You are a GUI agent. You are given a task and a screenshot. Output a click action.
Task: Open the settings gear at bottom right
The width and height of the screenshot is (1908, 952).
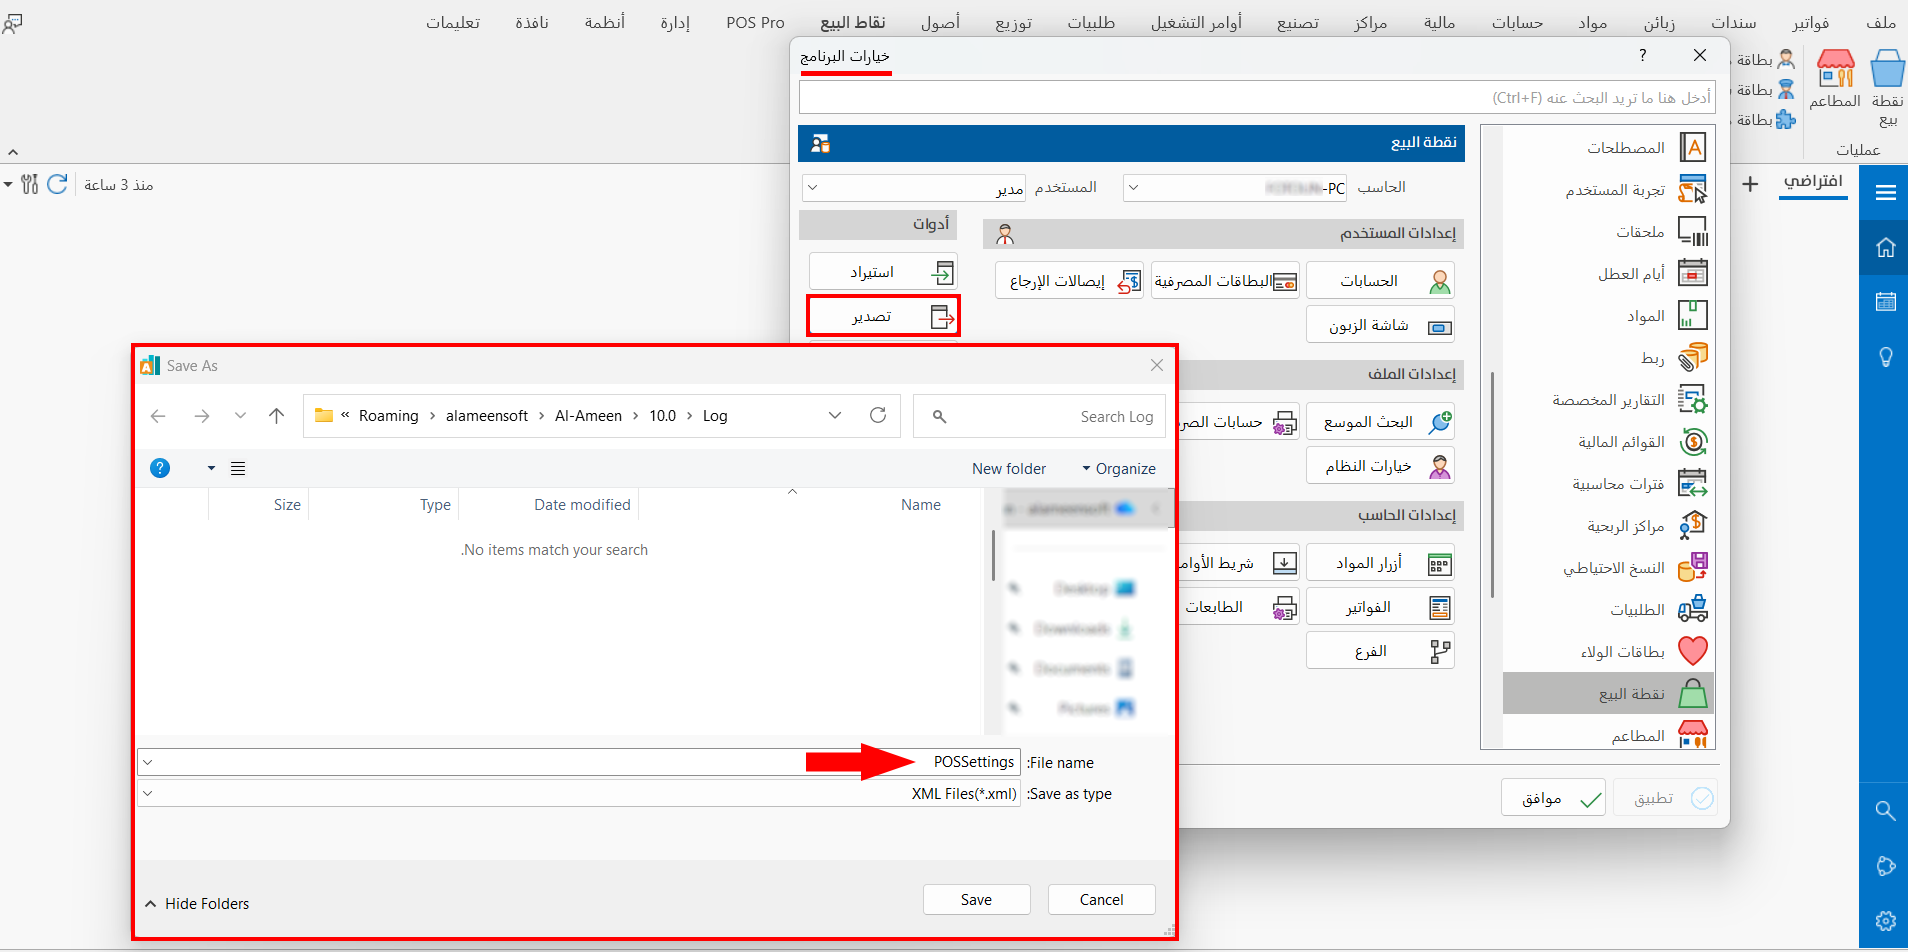pos(1886,921)
